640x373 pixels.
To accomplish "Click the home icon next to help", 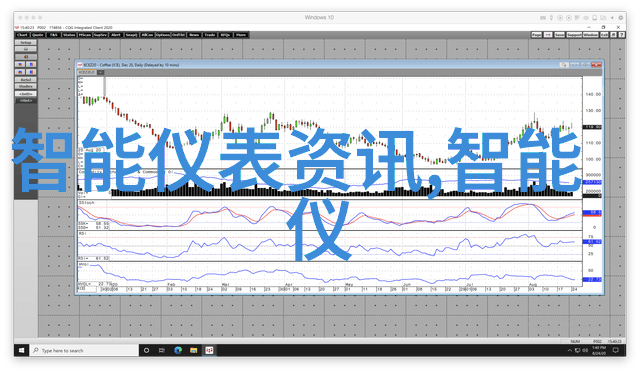I will point(613,35).
